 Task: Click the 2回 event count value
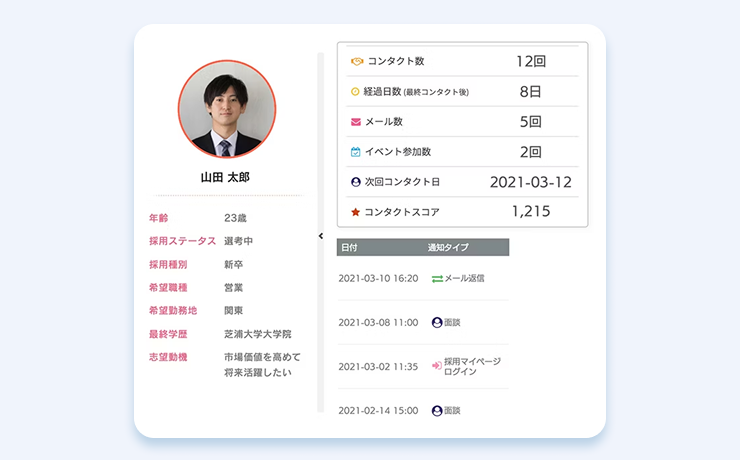coord(530,152)
